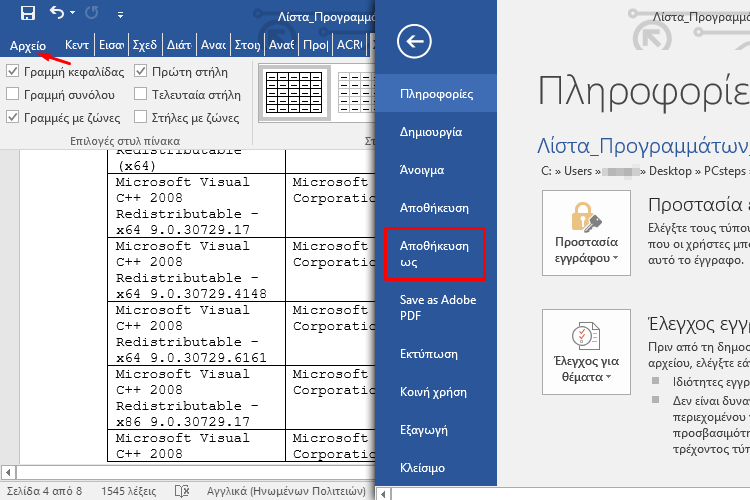This screenshot has width=750, height=500.
Task: Click the cell with x64 9.0.30729.6161
Action: 197,333
